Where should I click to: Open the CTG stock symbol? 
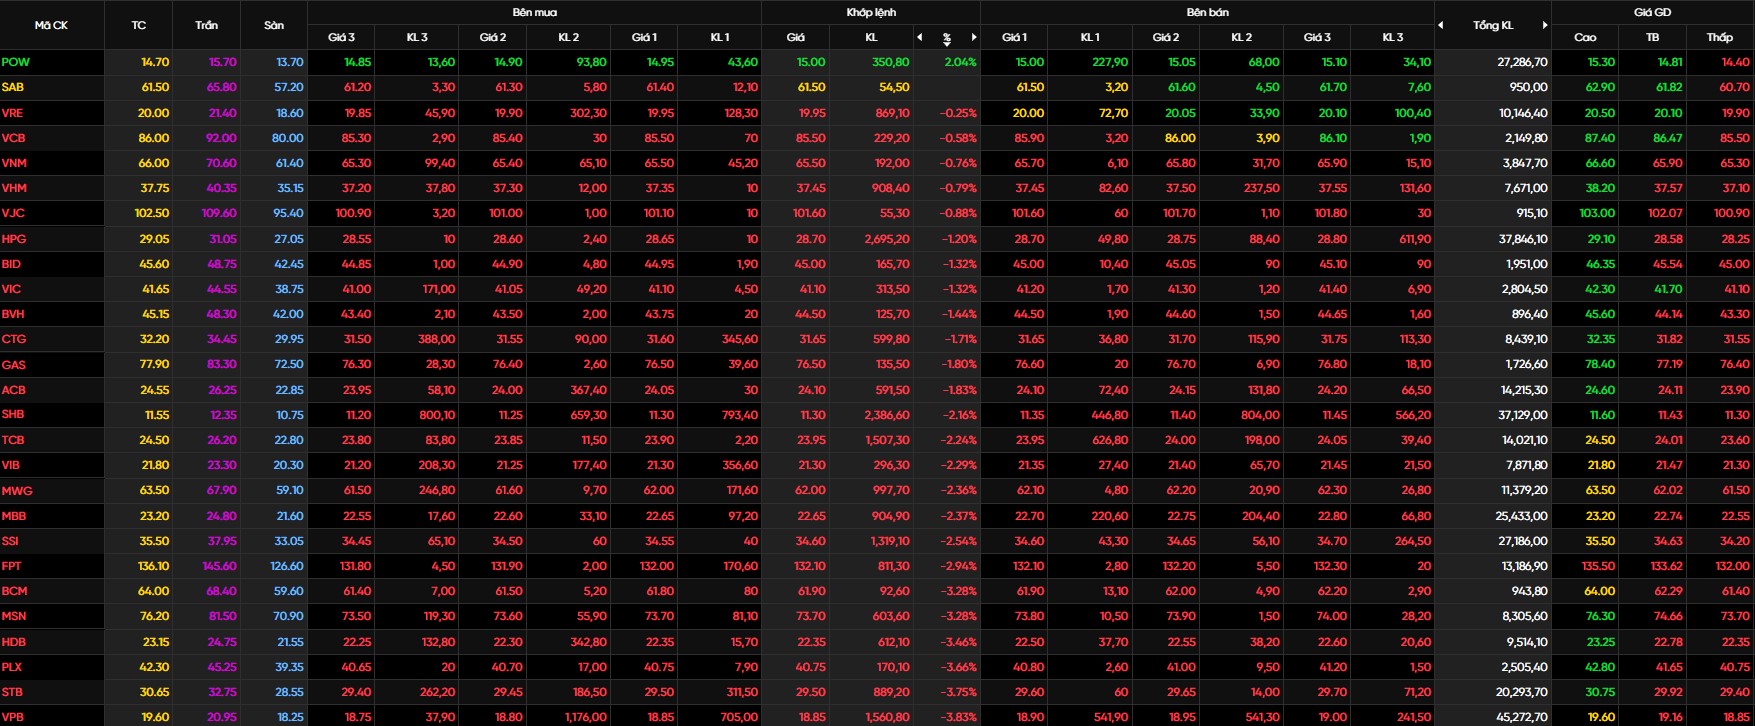[14, 339]
